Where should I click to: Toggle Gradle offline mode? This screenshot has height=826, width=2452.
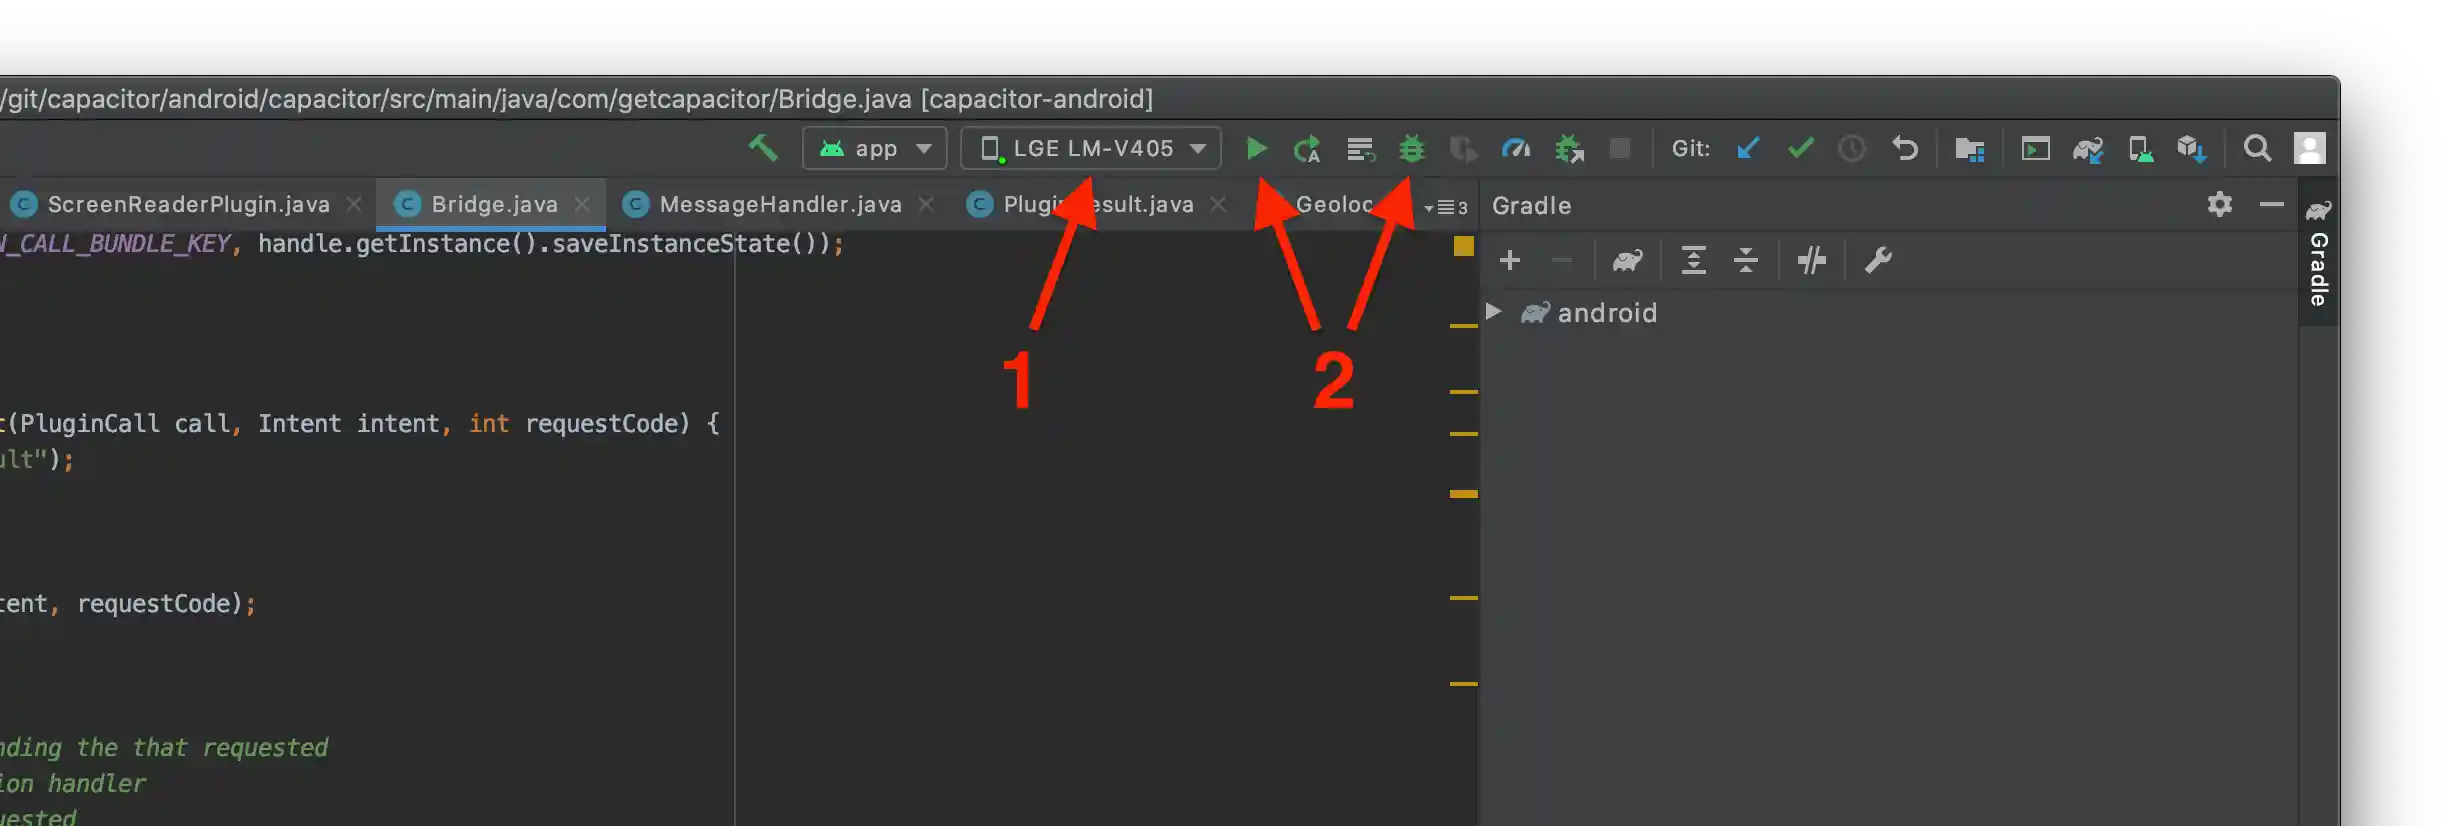(1811, 261)
